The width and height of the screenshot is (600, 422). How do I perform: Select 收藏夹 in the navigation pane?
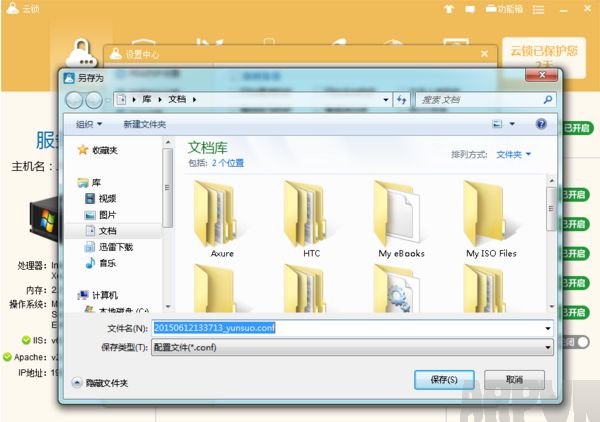tap(97, 150)
